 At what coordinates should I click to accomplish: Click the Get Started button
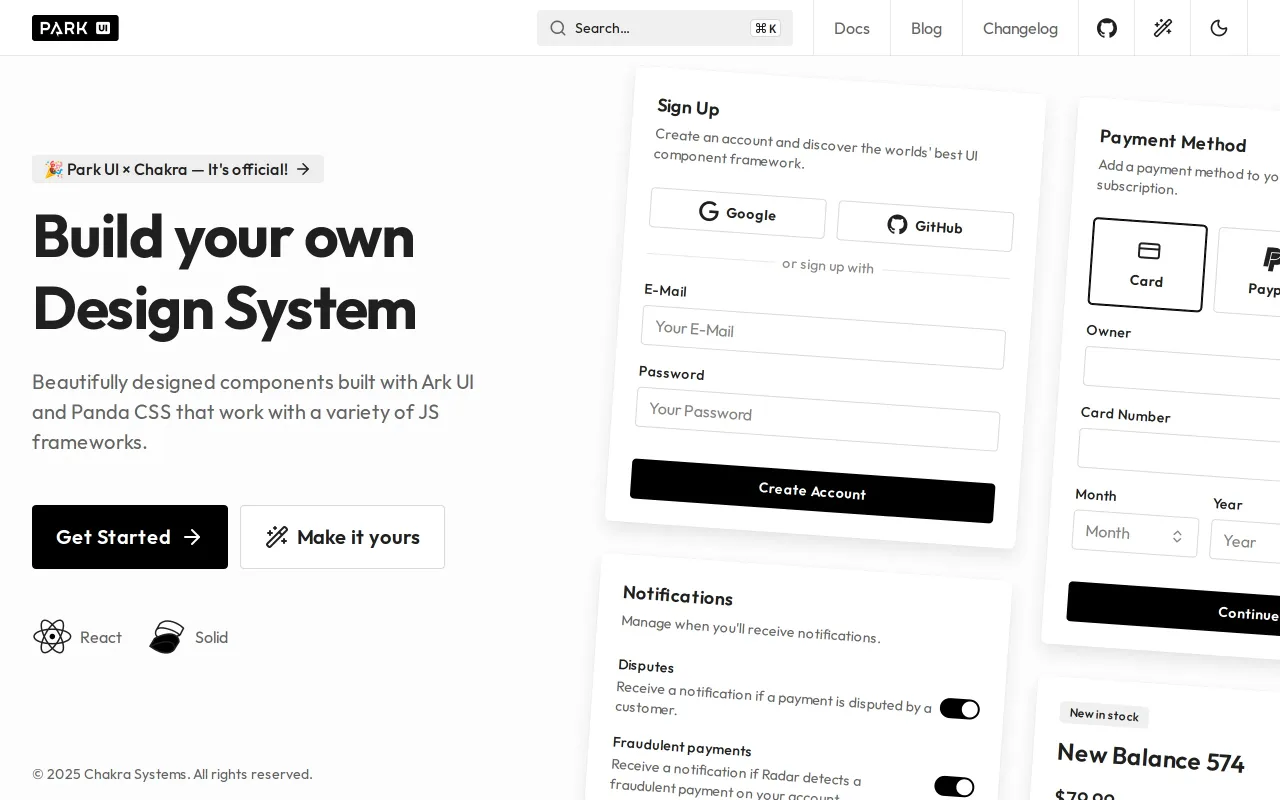coord(130,537)
